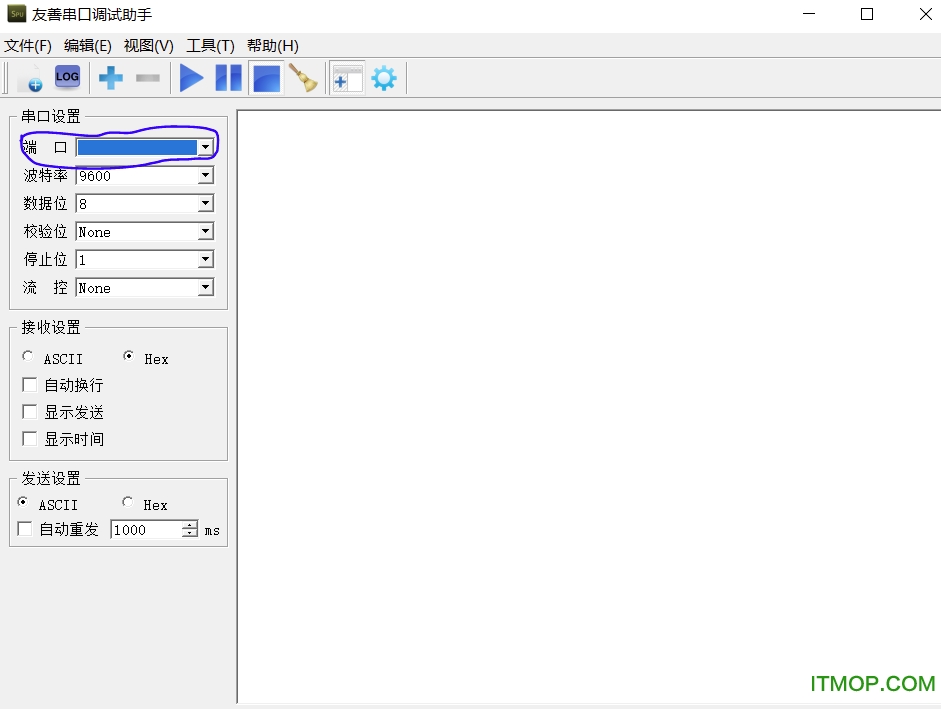
Task: Clear the output with the broom icon
Action: tap(302, 77)
